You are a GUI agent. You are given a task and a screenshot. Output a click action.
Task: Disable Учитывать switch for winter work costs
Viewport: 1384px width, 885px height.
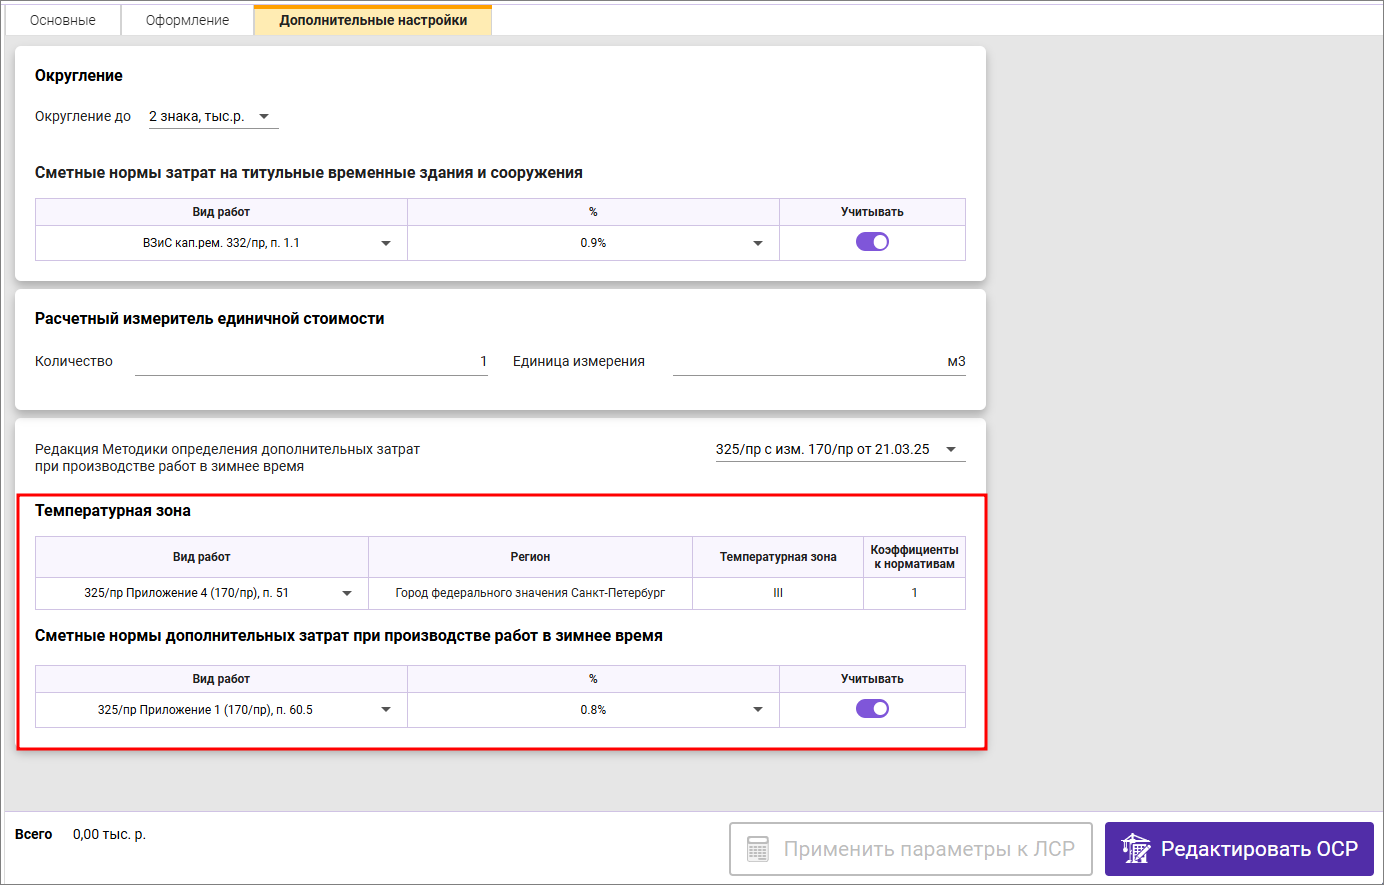[x=872, y=709]
